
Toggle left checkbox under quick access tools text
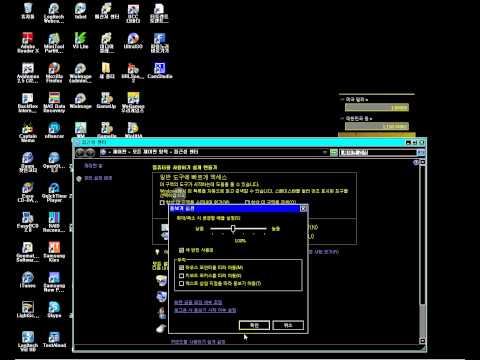click(x=162, y=202)
